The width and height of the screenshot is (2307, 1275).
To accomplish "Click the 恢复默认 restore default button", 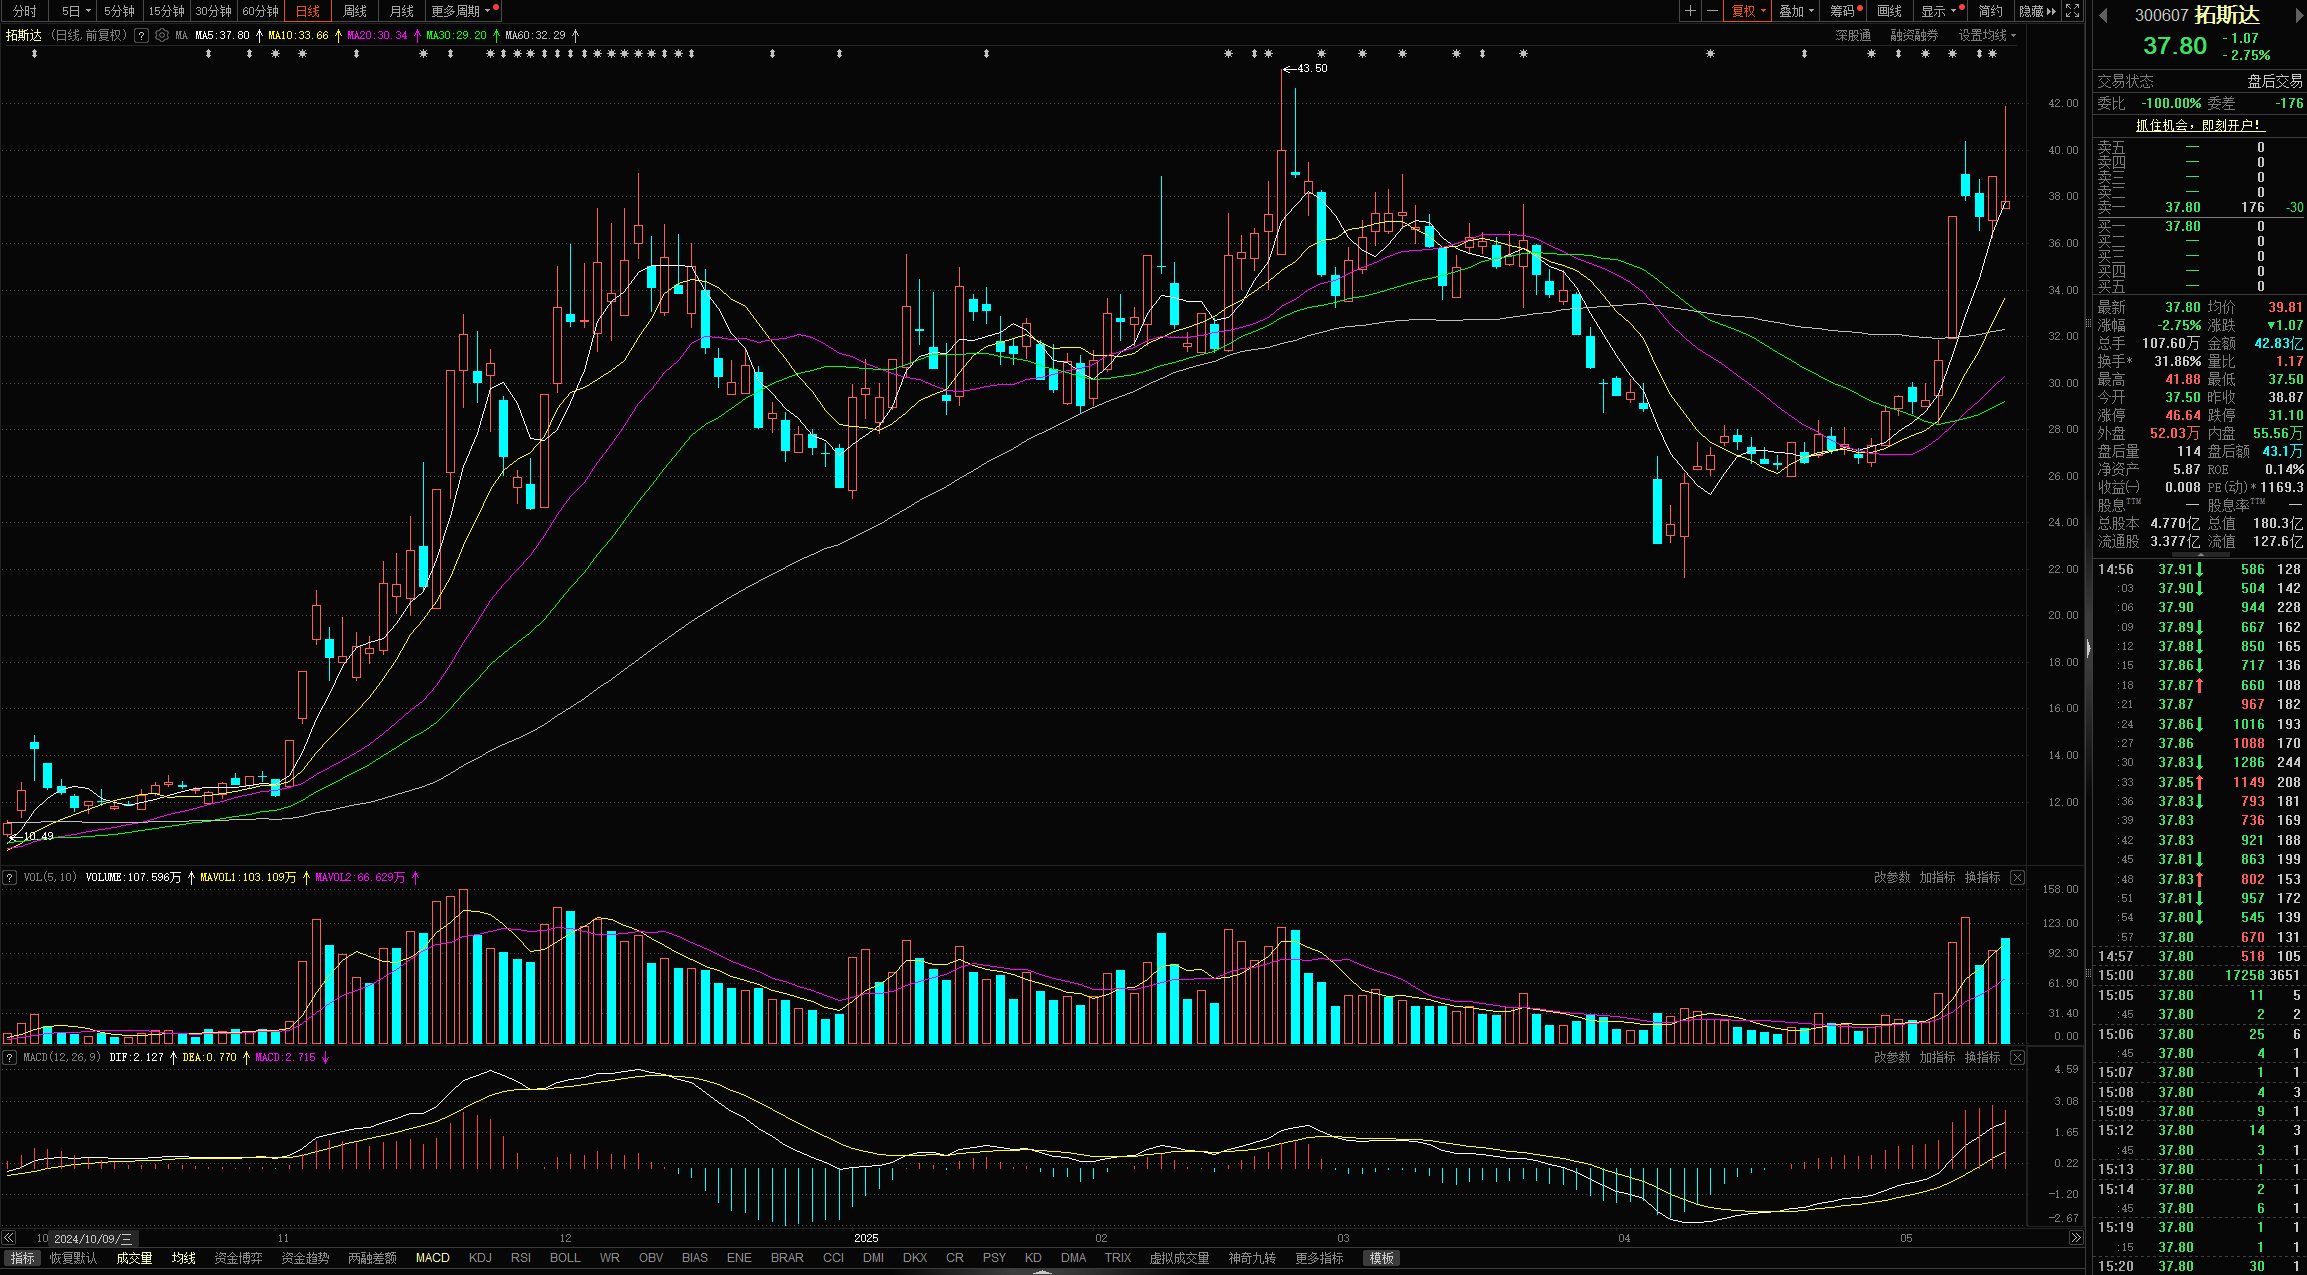I will click(74, 1258).
